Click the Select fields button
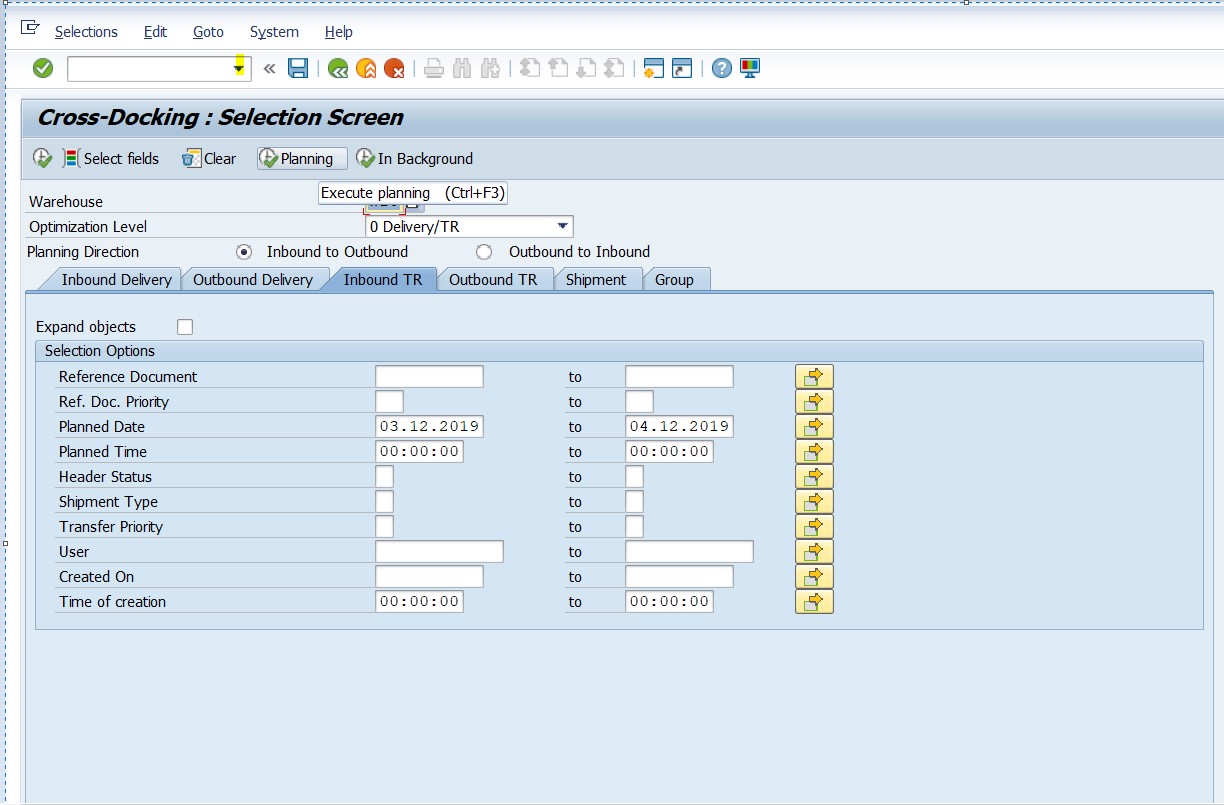The width and height of the screenshot is (1224, 805). (x=111, y=158)
